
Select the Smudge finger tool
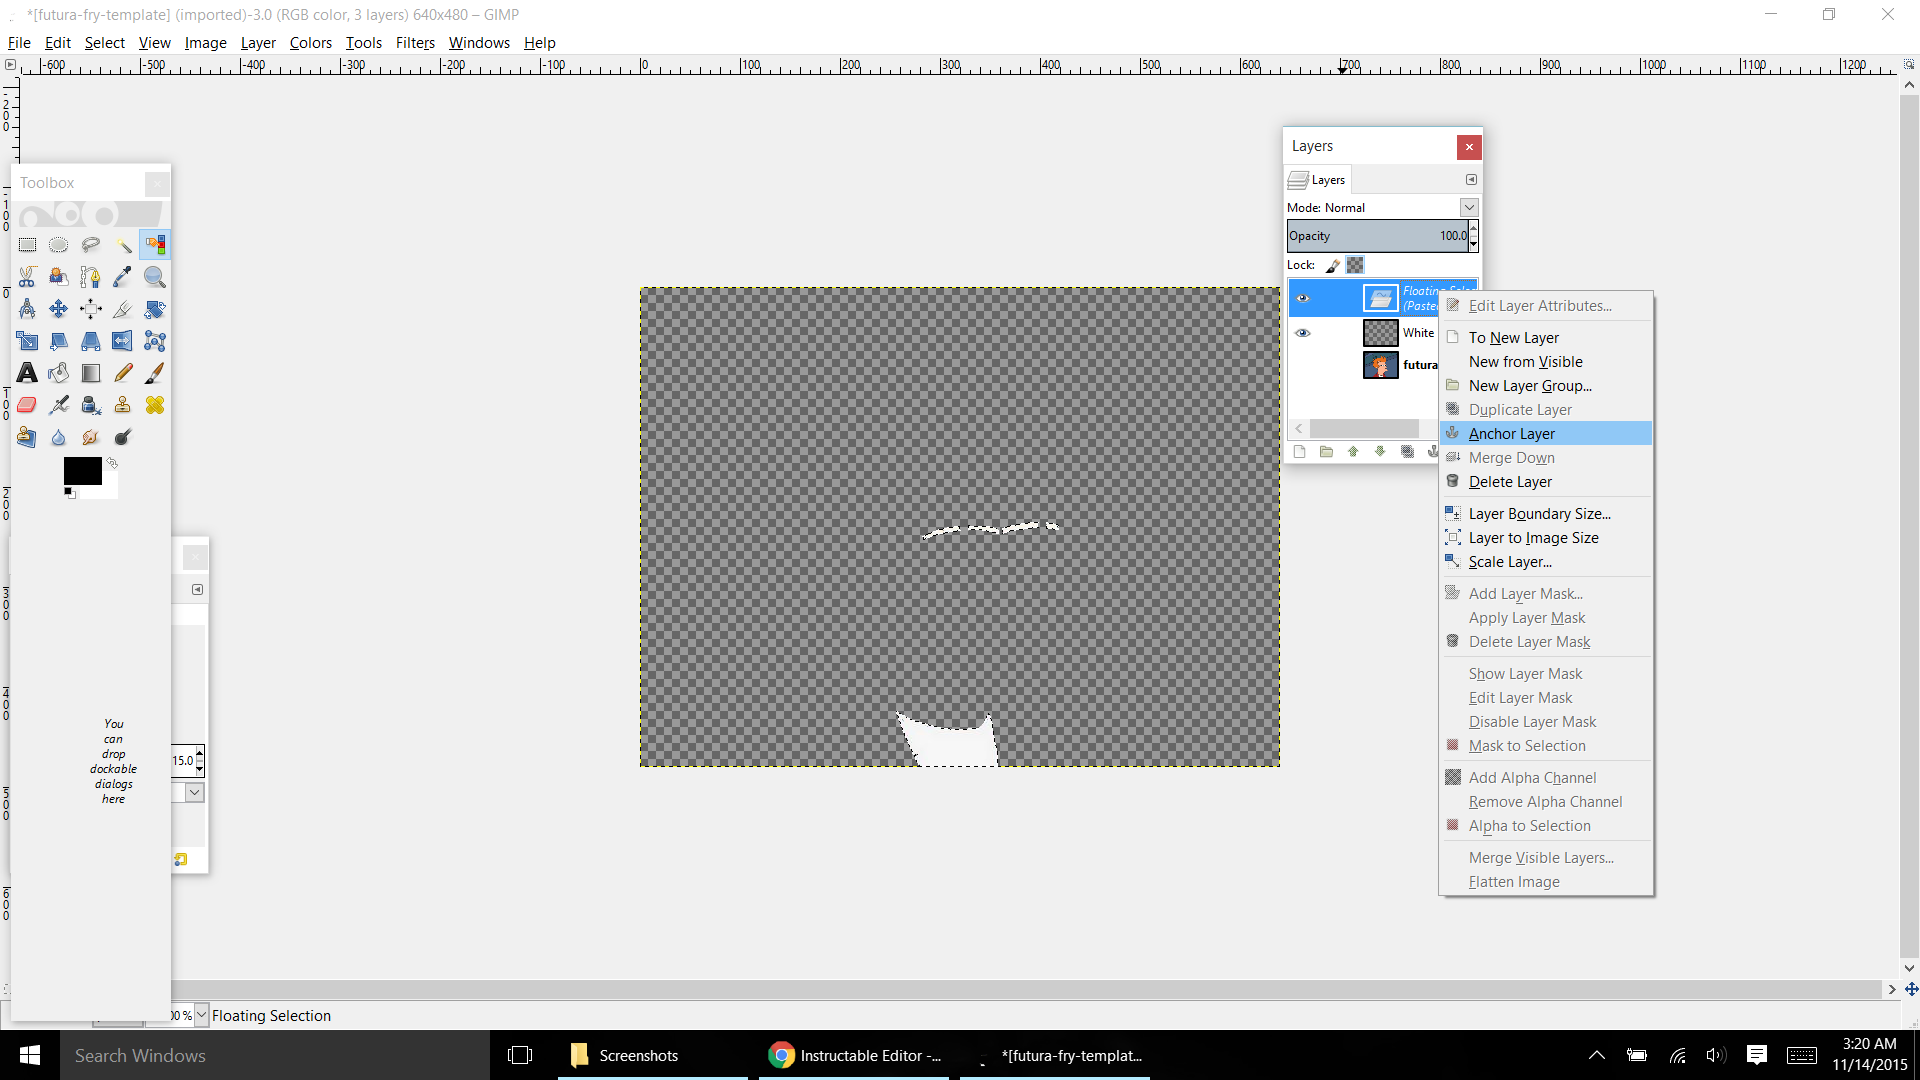[x=91, y=437]
